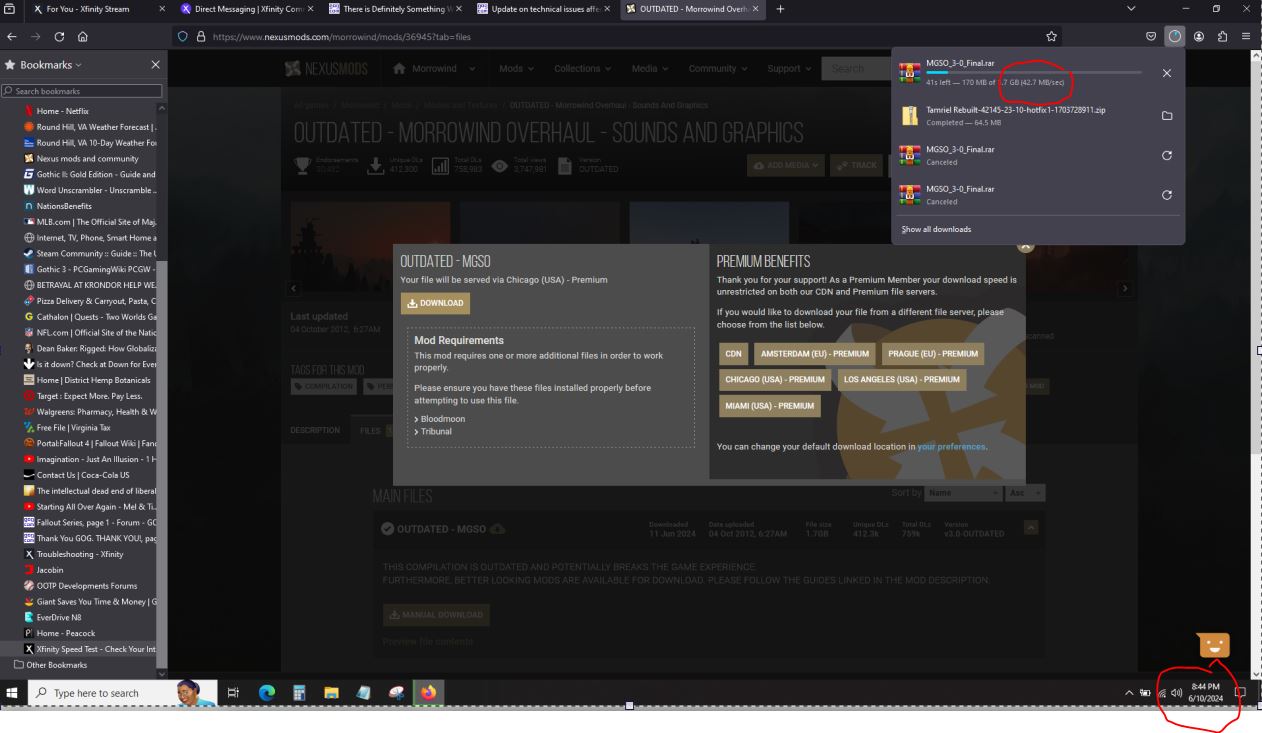Choose the LOS ANGELES (USA) - PREMIUM server
The image size is (1262, 733).
point(902,380)
